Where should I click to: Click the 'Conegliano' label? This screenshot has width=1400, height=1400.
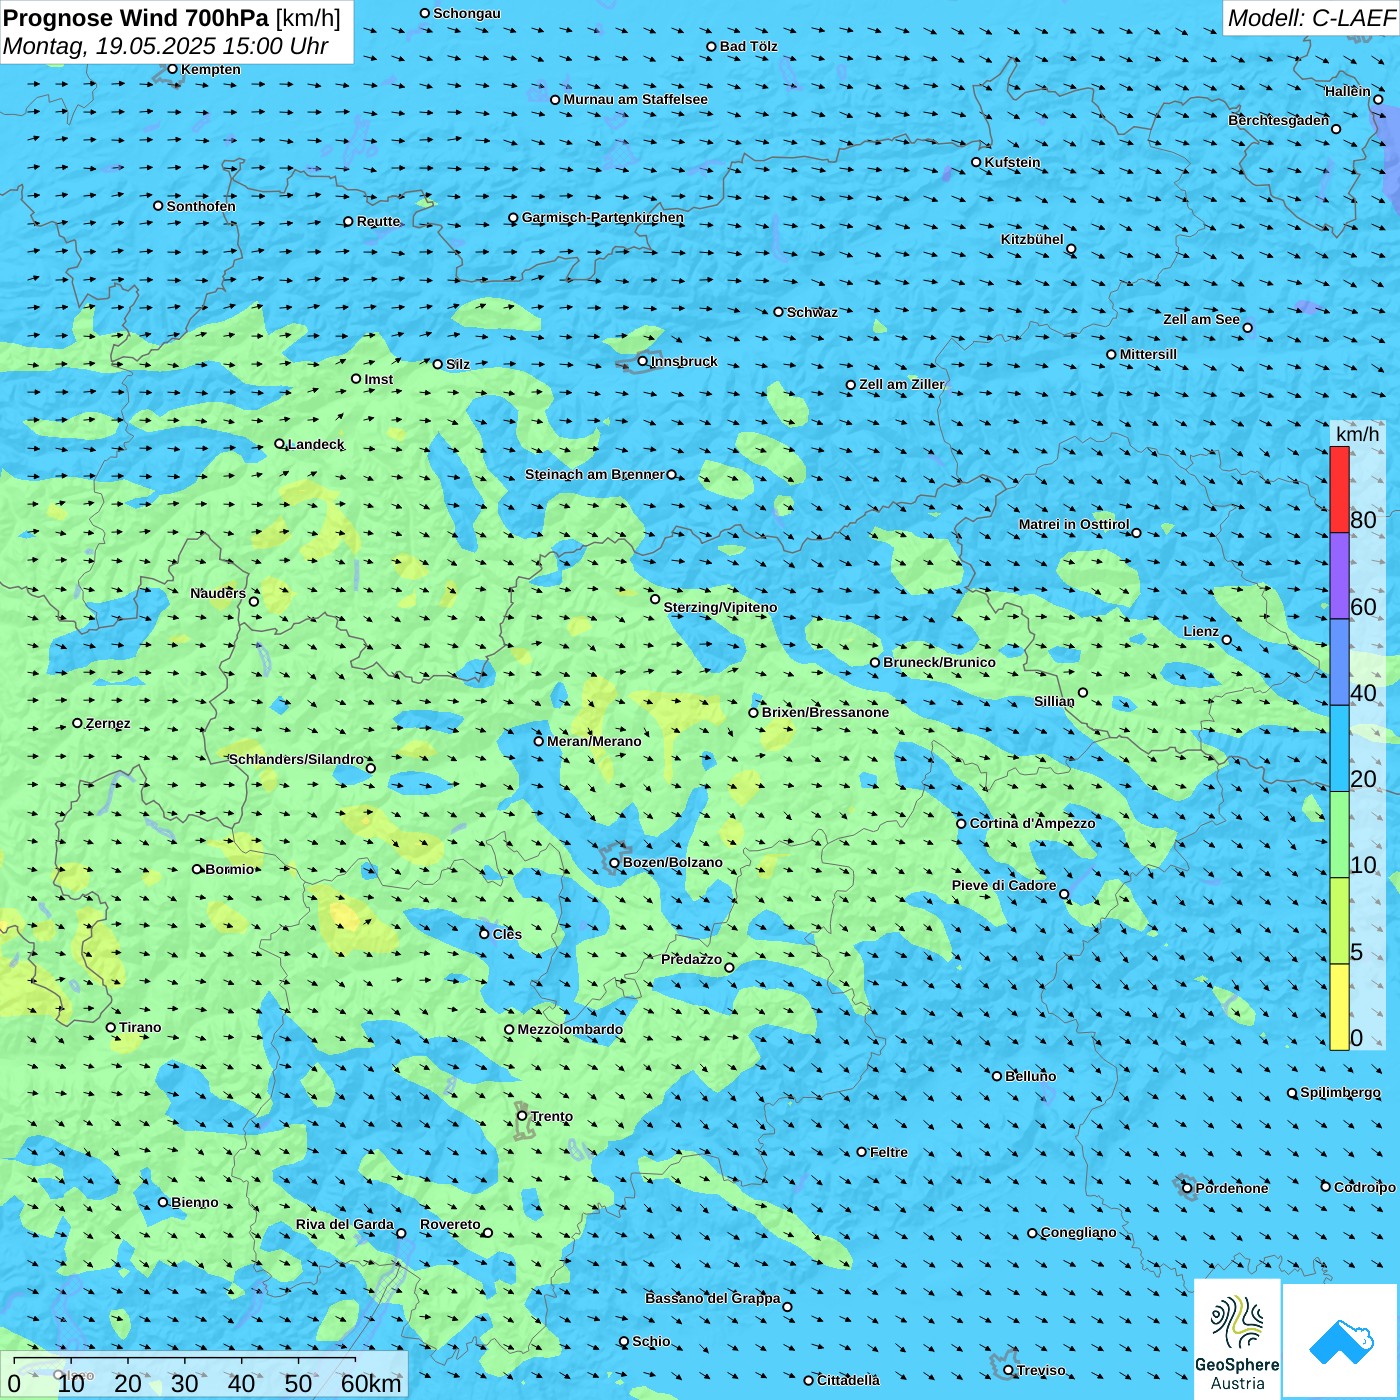(1078, 1232)
